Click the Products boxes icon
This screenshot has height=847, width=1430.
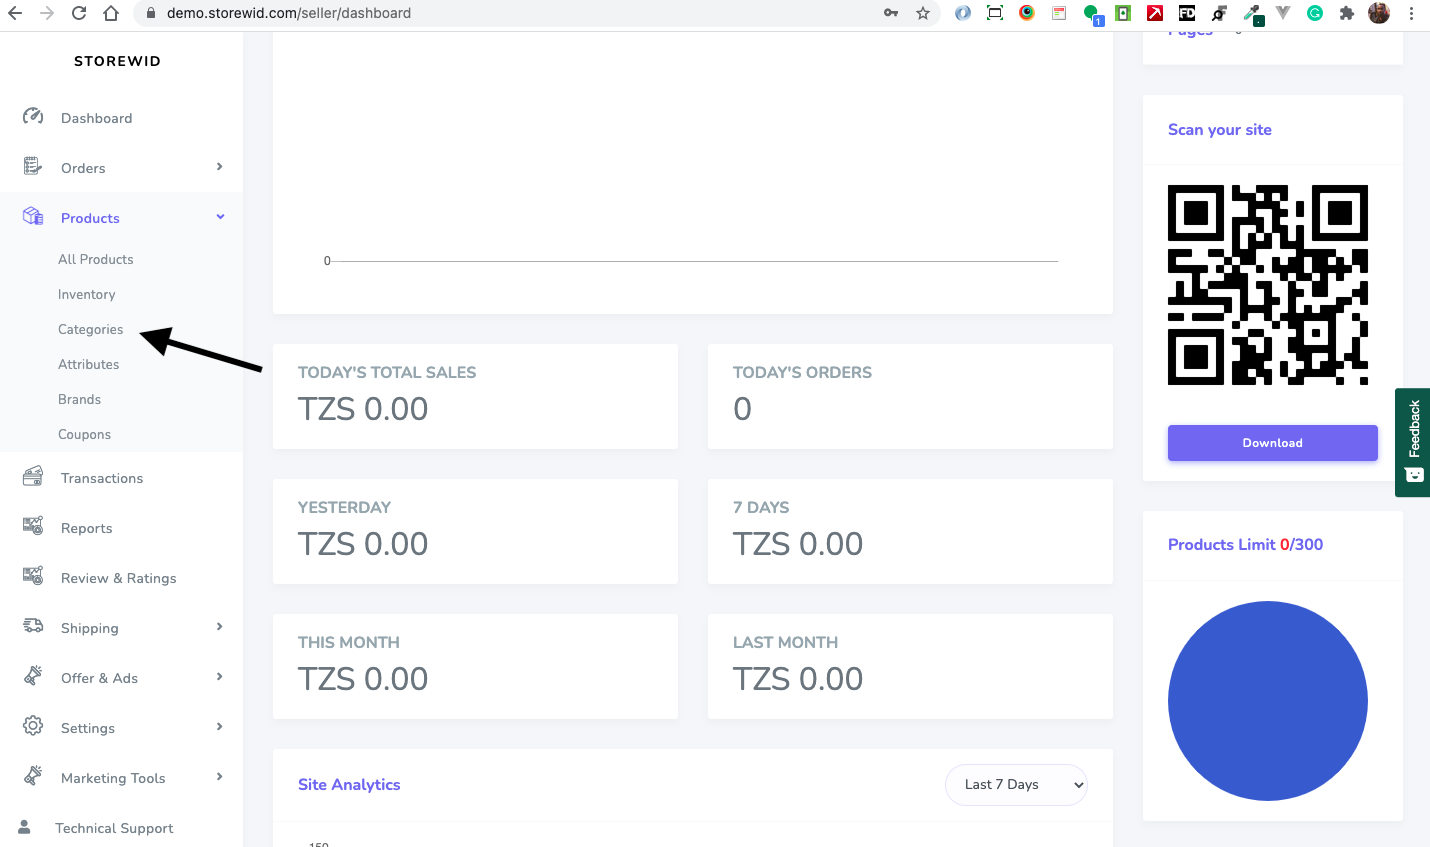point(33,216)
